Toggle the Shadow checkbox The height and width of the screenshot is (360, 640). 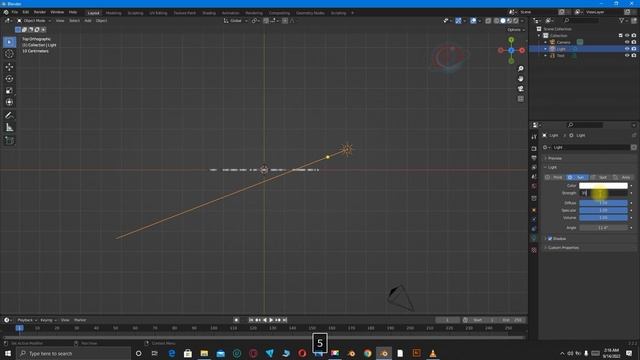click(x=550, y=238)
